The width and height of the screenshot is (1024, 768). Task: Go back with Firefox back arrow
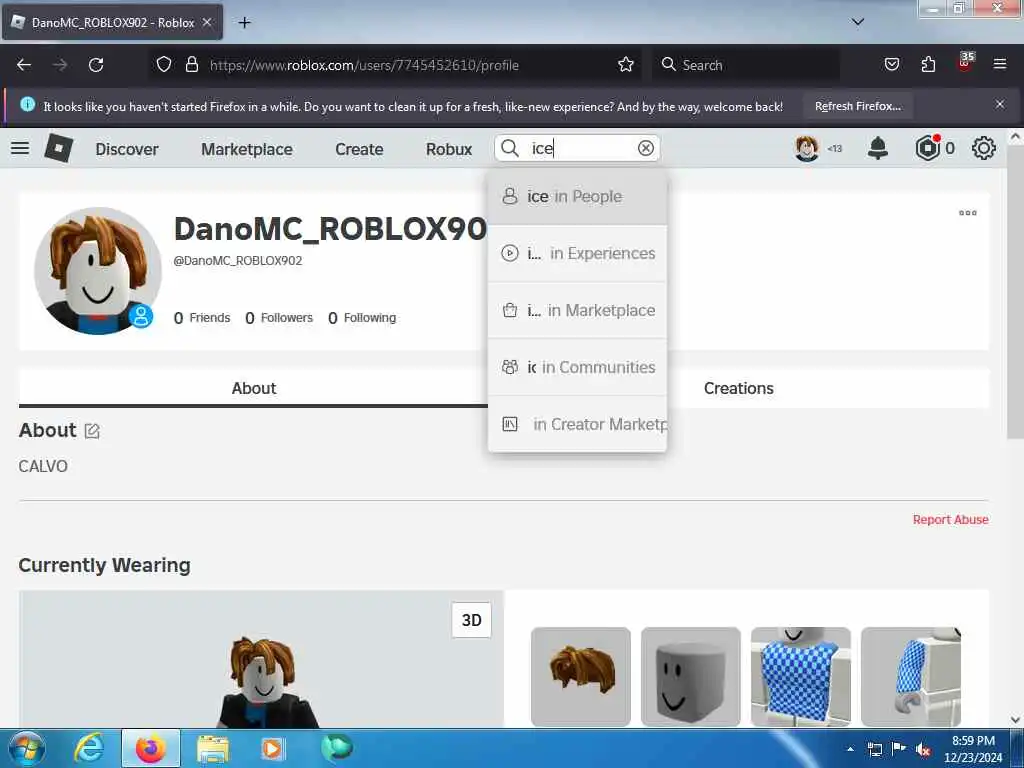(x=24, y=65)
